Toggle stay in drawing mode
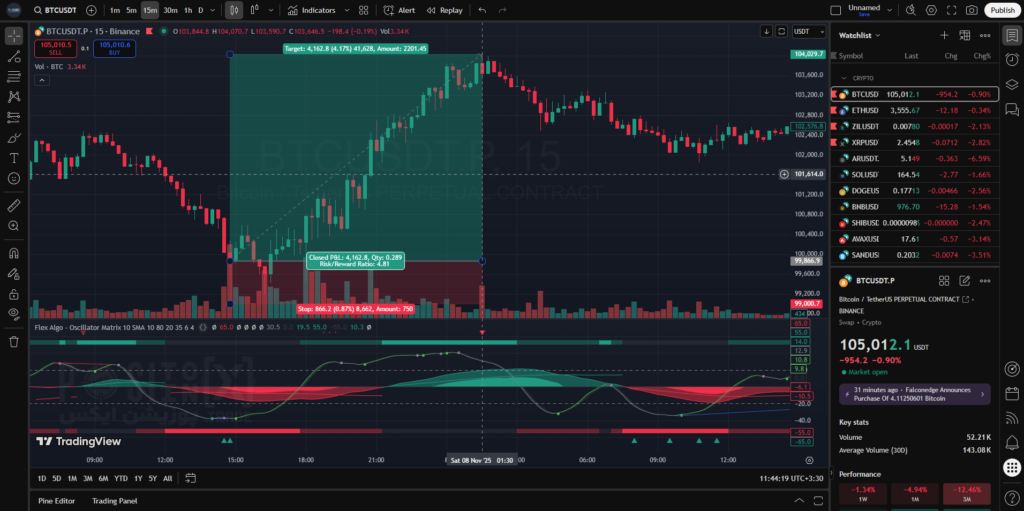Image resolution: width=1024 pixels, height=511 pixels. tap(14, 274)
